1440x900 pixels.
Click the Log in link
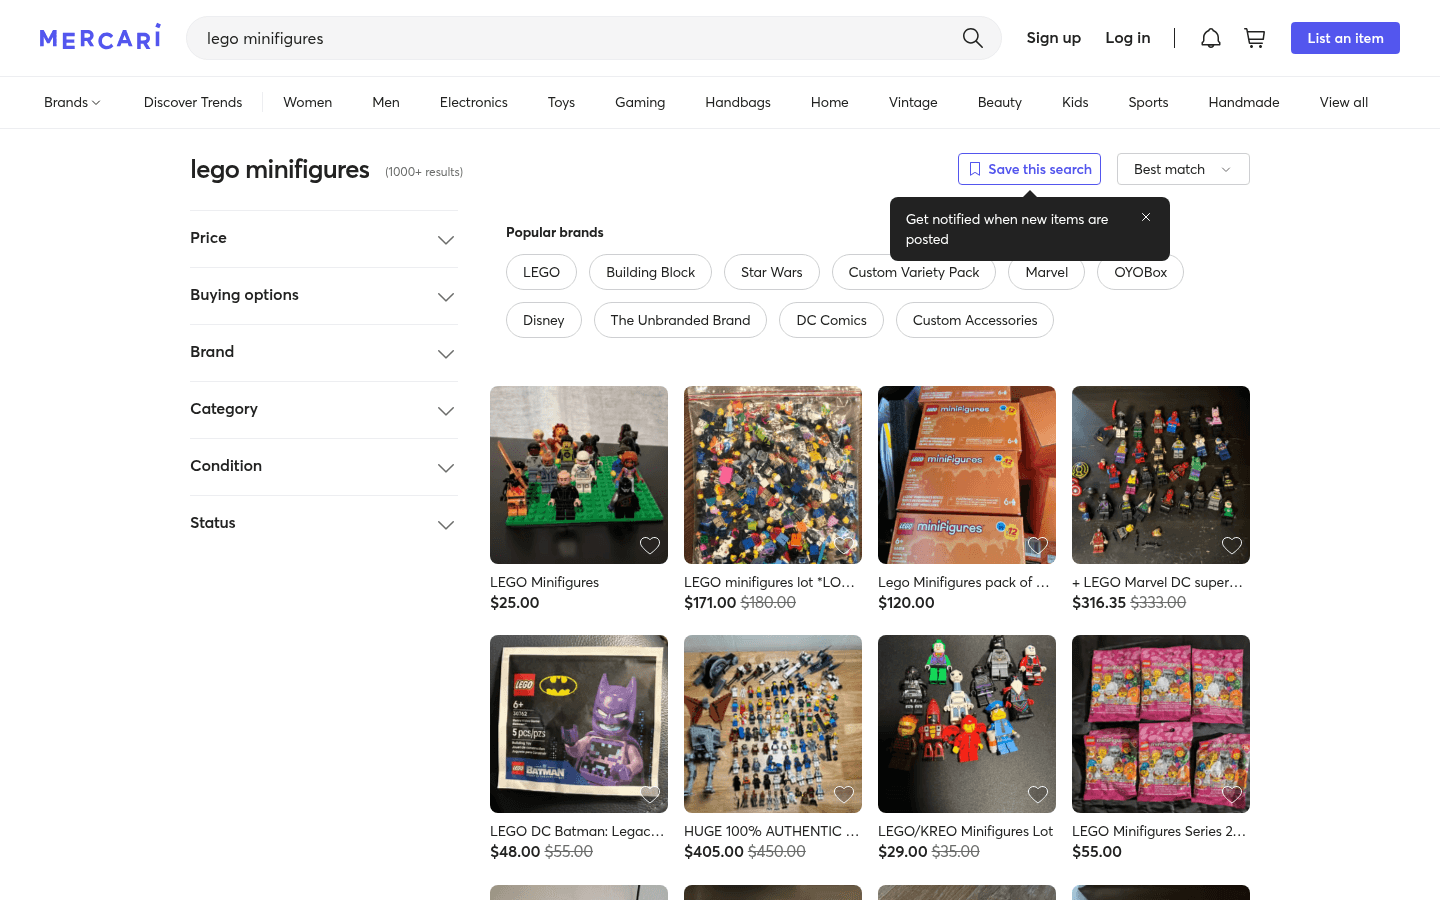[x=1128, y=38]
